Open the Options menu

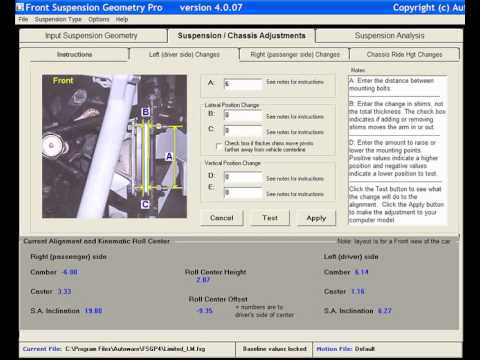click(99, 19)
